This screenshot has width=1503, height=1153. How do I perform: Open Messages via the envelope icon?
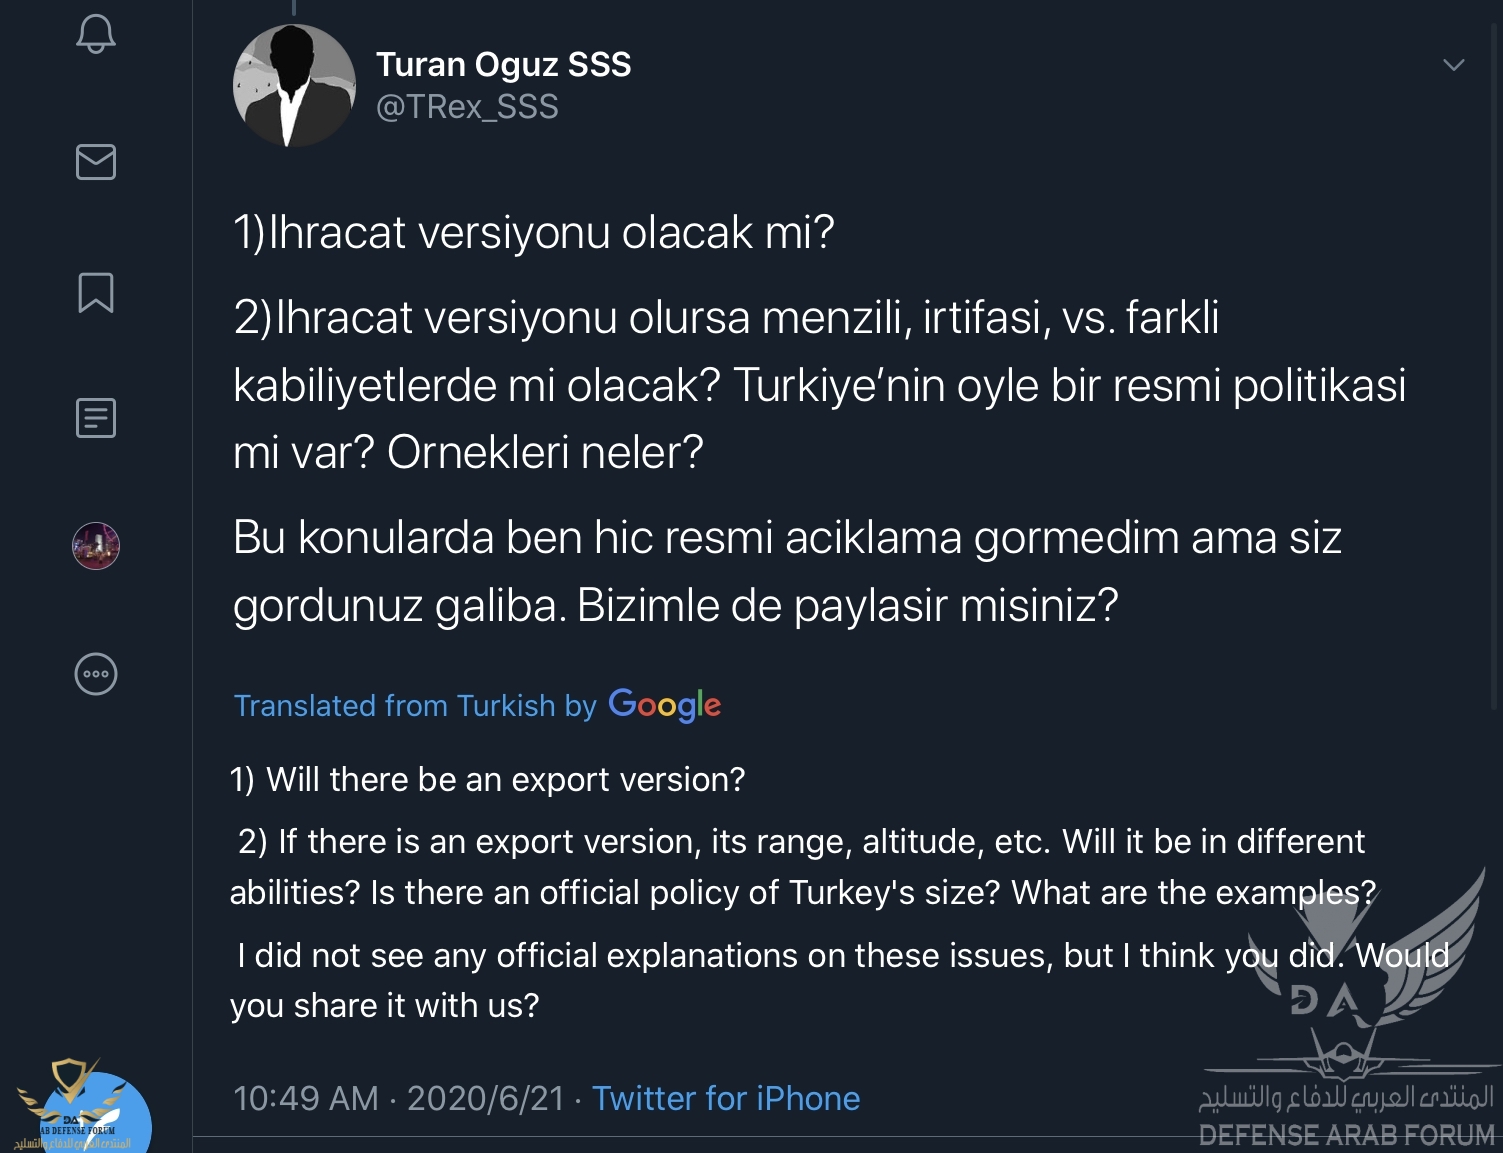coord(96,162)
